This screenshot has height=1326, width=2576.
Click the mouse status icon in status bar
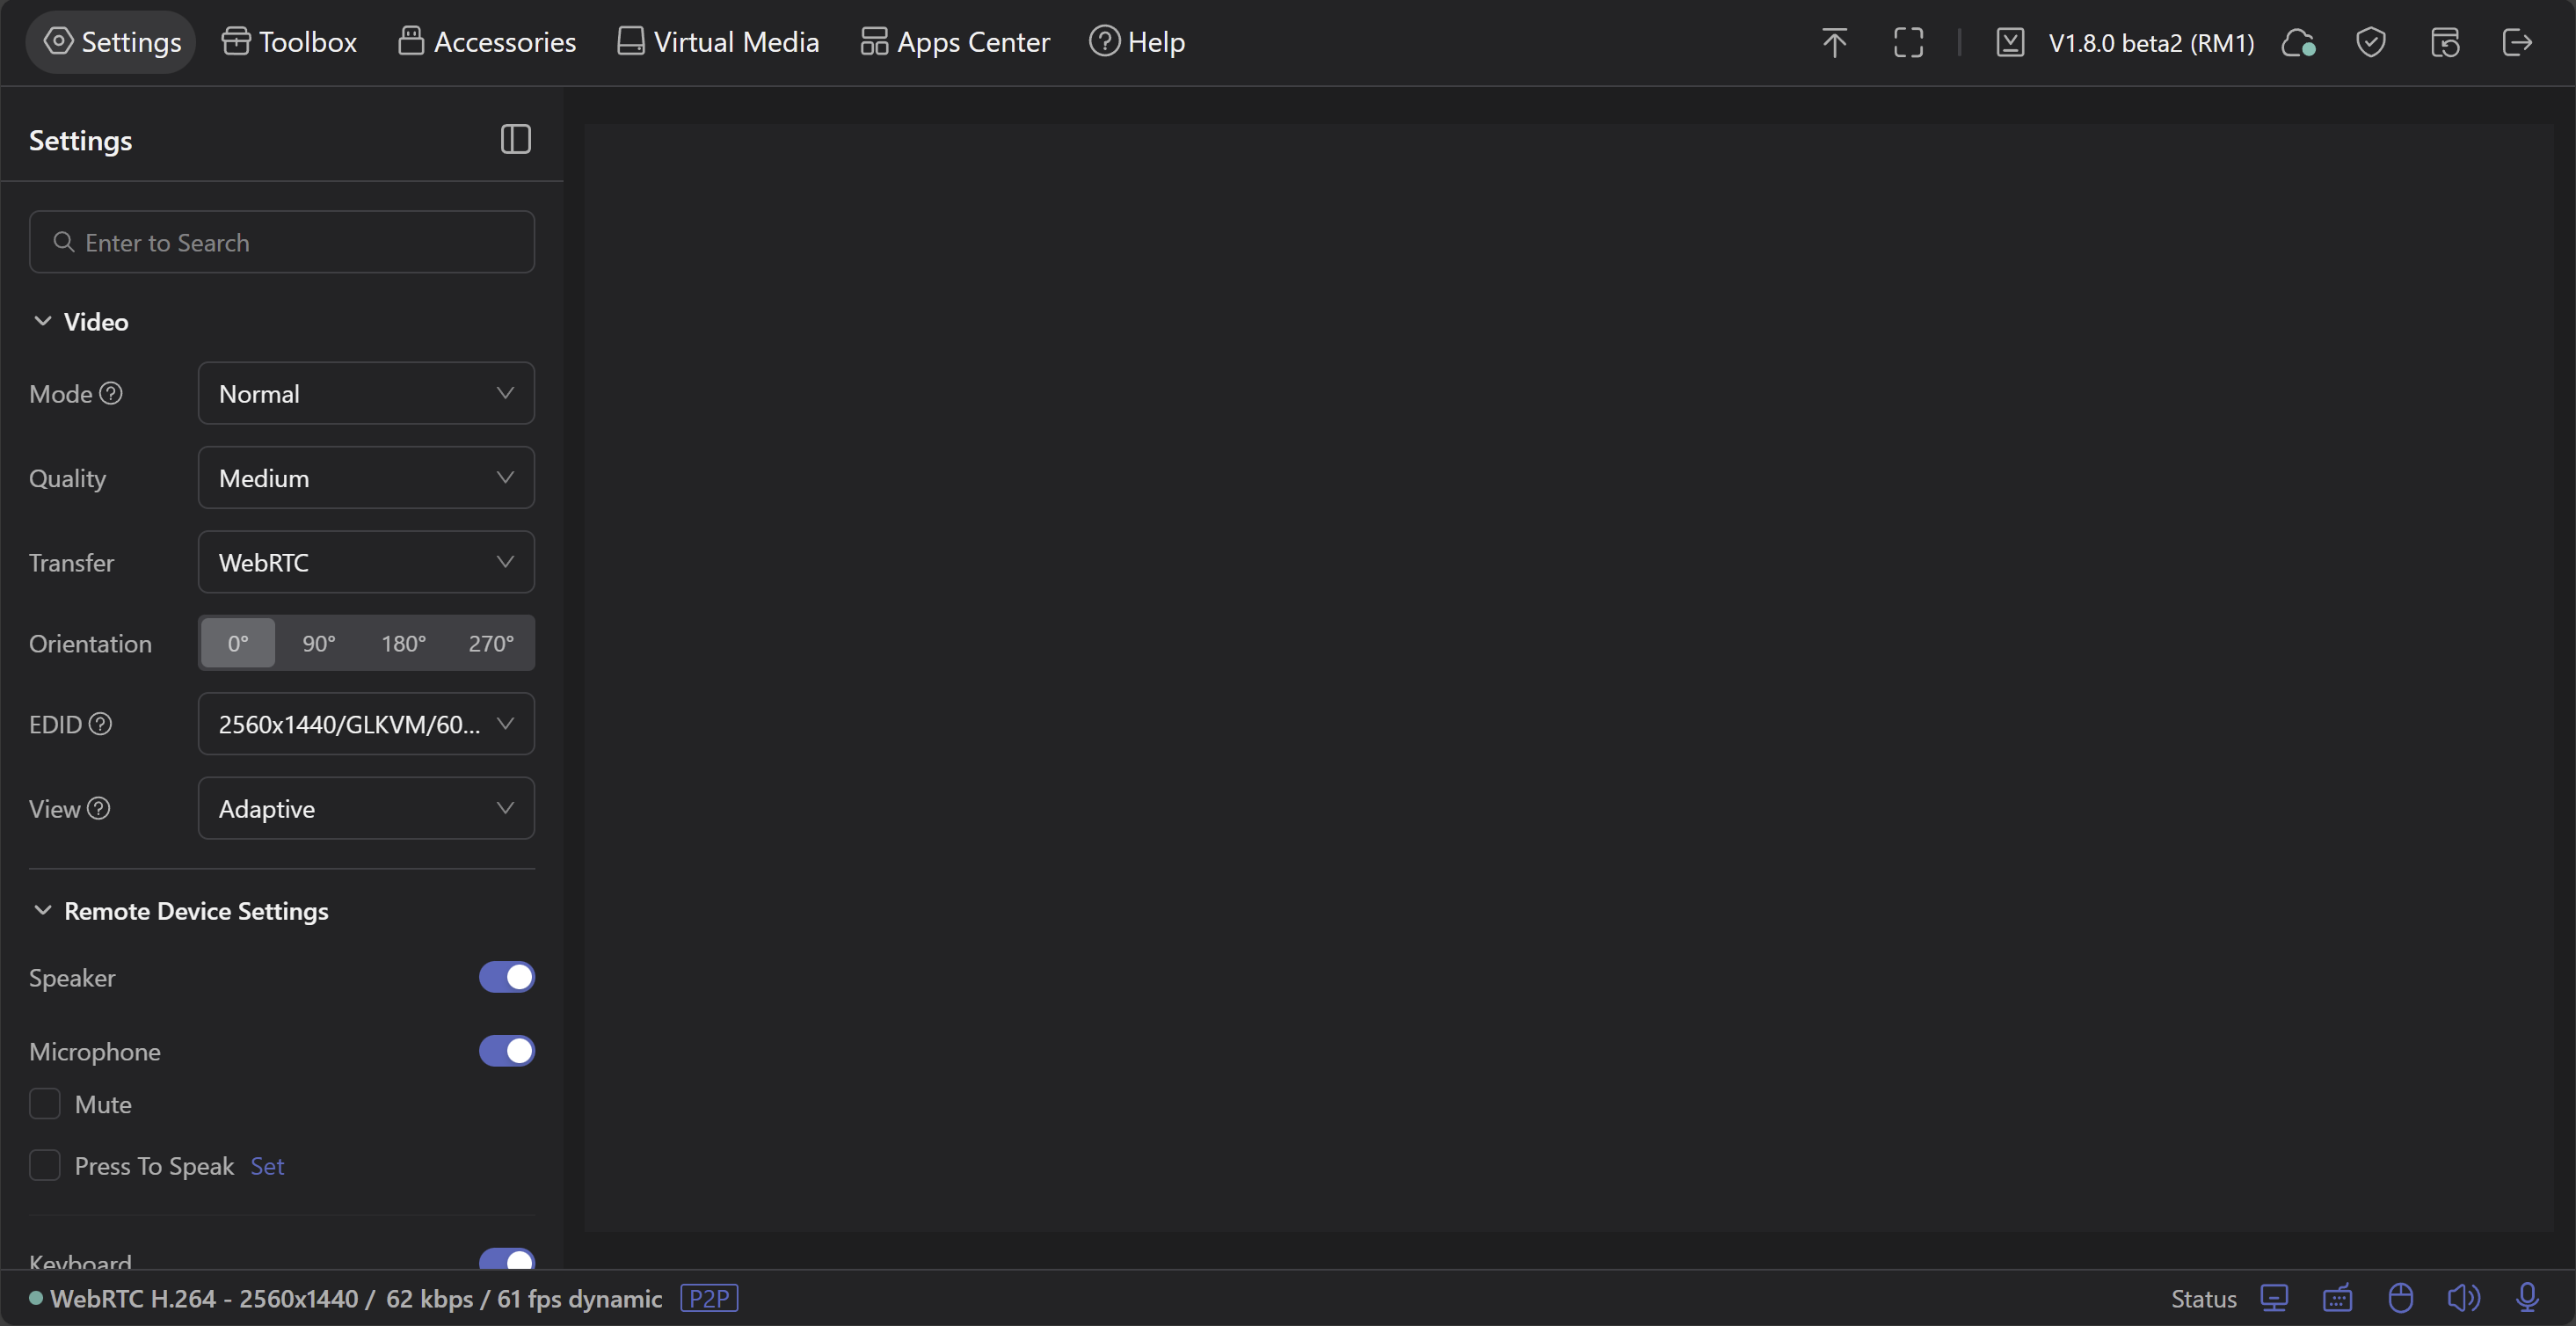tap(2400, 1298)
